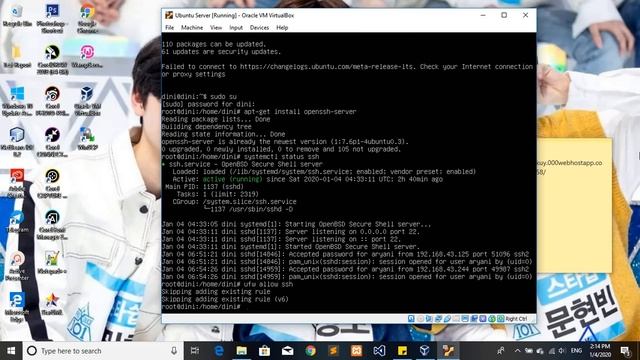Viewport: 640px width, 360px height.
Task: Select the yellow folder on the desktop
Action: tap(17, 56)
